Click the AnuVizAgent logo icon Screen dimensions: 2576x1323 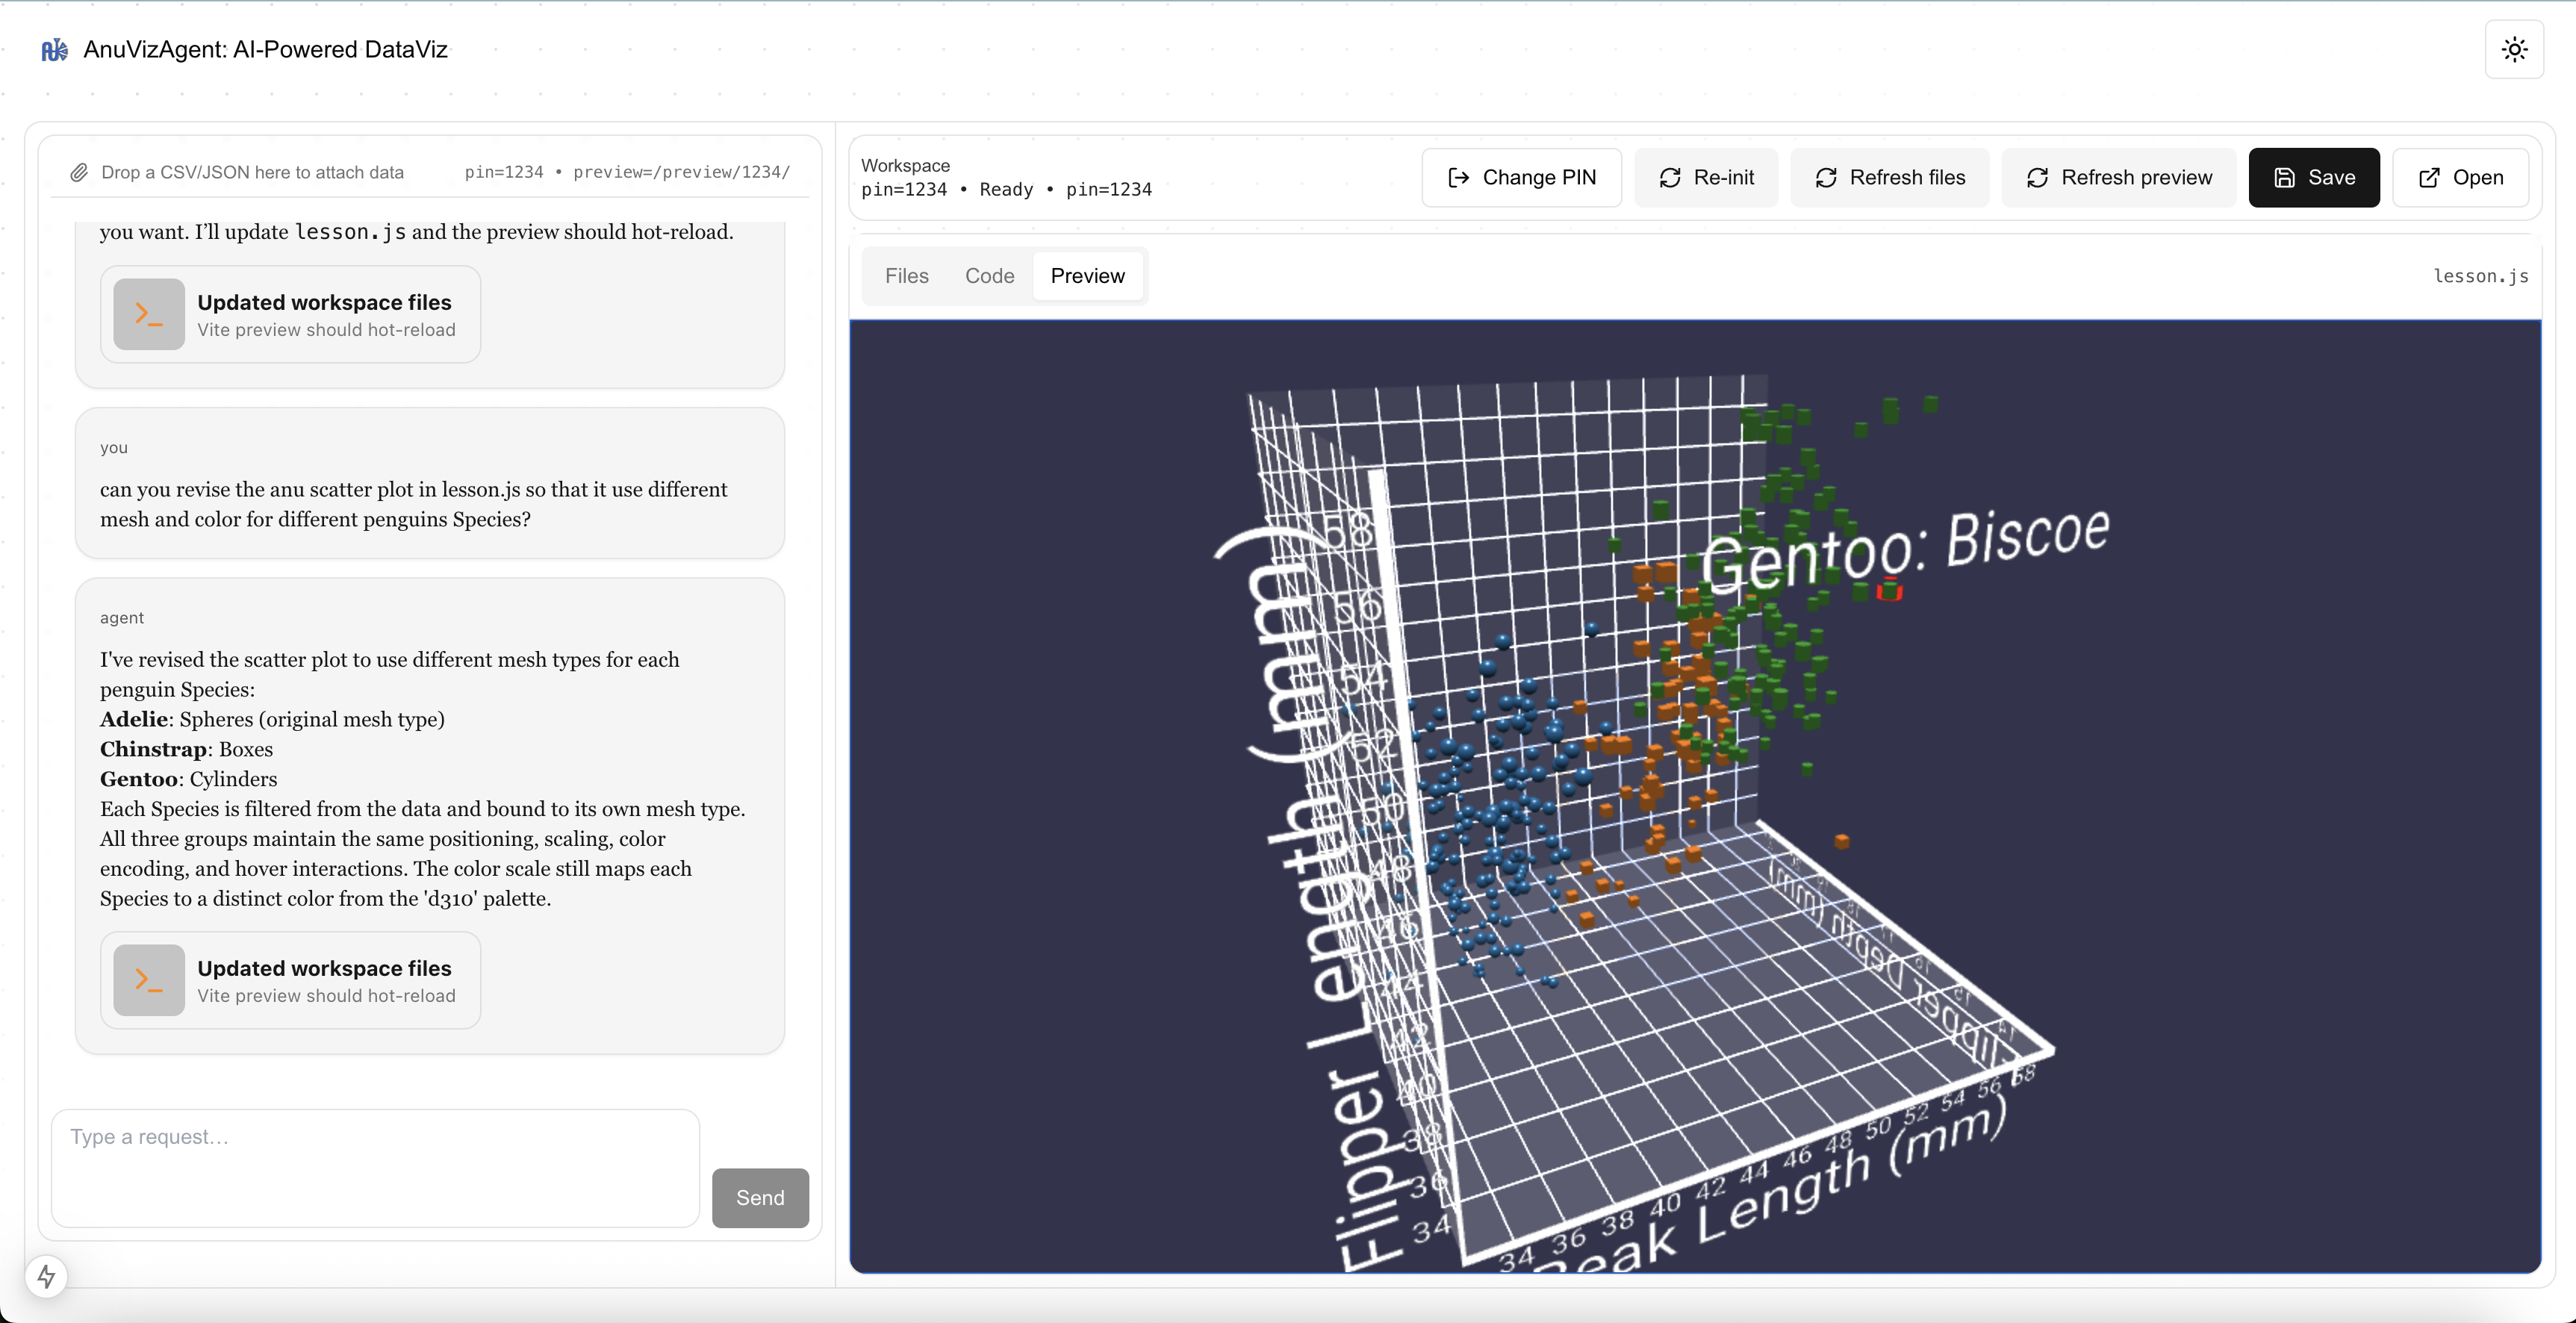[x=54, y=49]
